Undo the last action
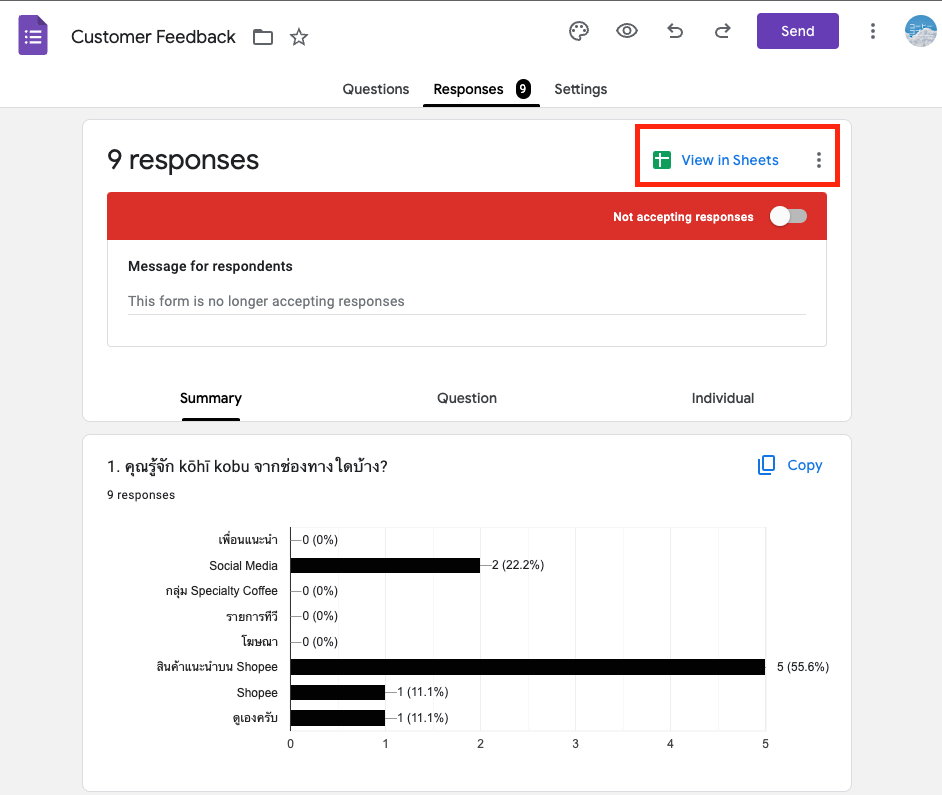 click(x=675, y=31)
